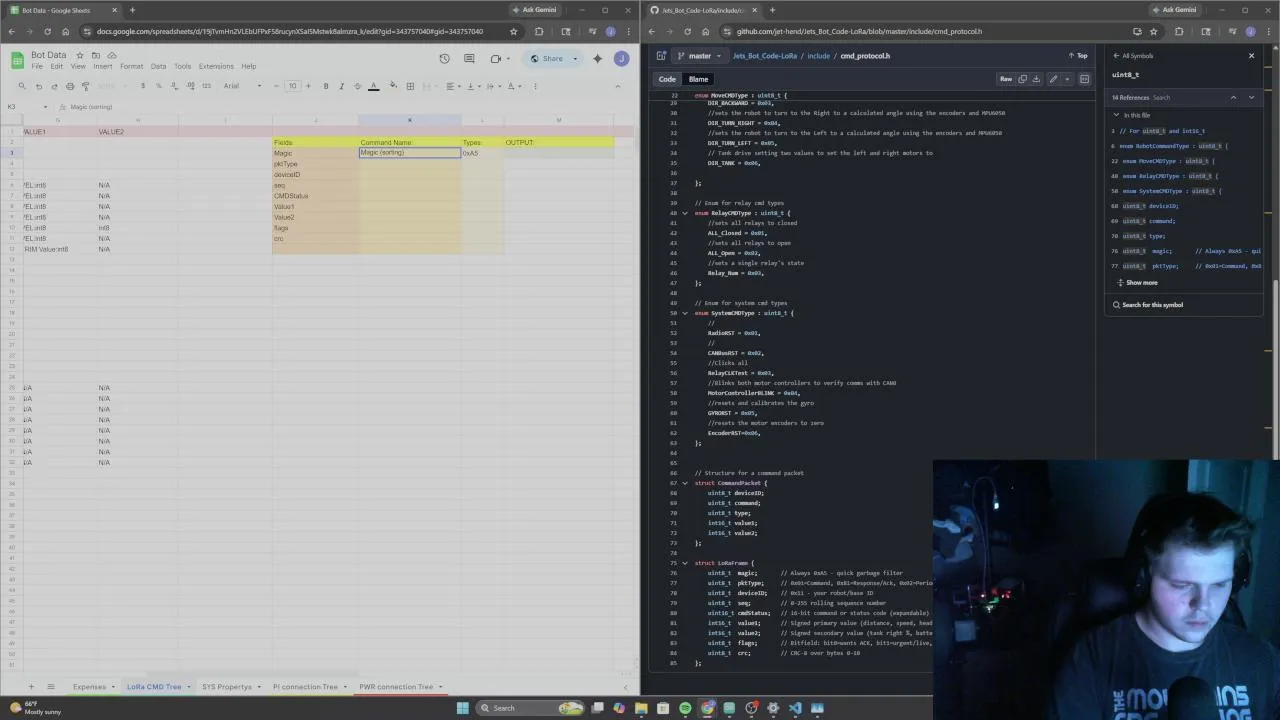Decrease font size with minus button
Viewport: 1280px width, 720px height.
tap(278, 86)
